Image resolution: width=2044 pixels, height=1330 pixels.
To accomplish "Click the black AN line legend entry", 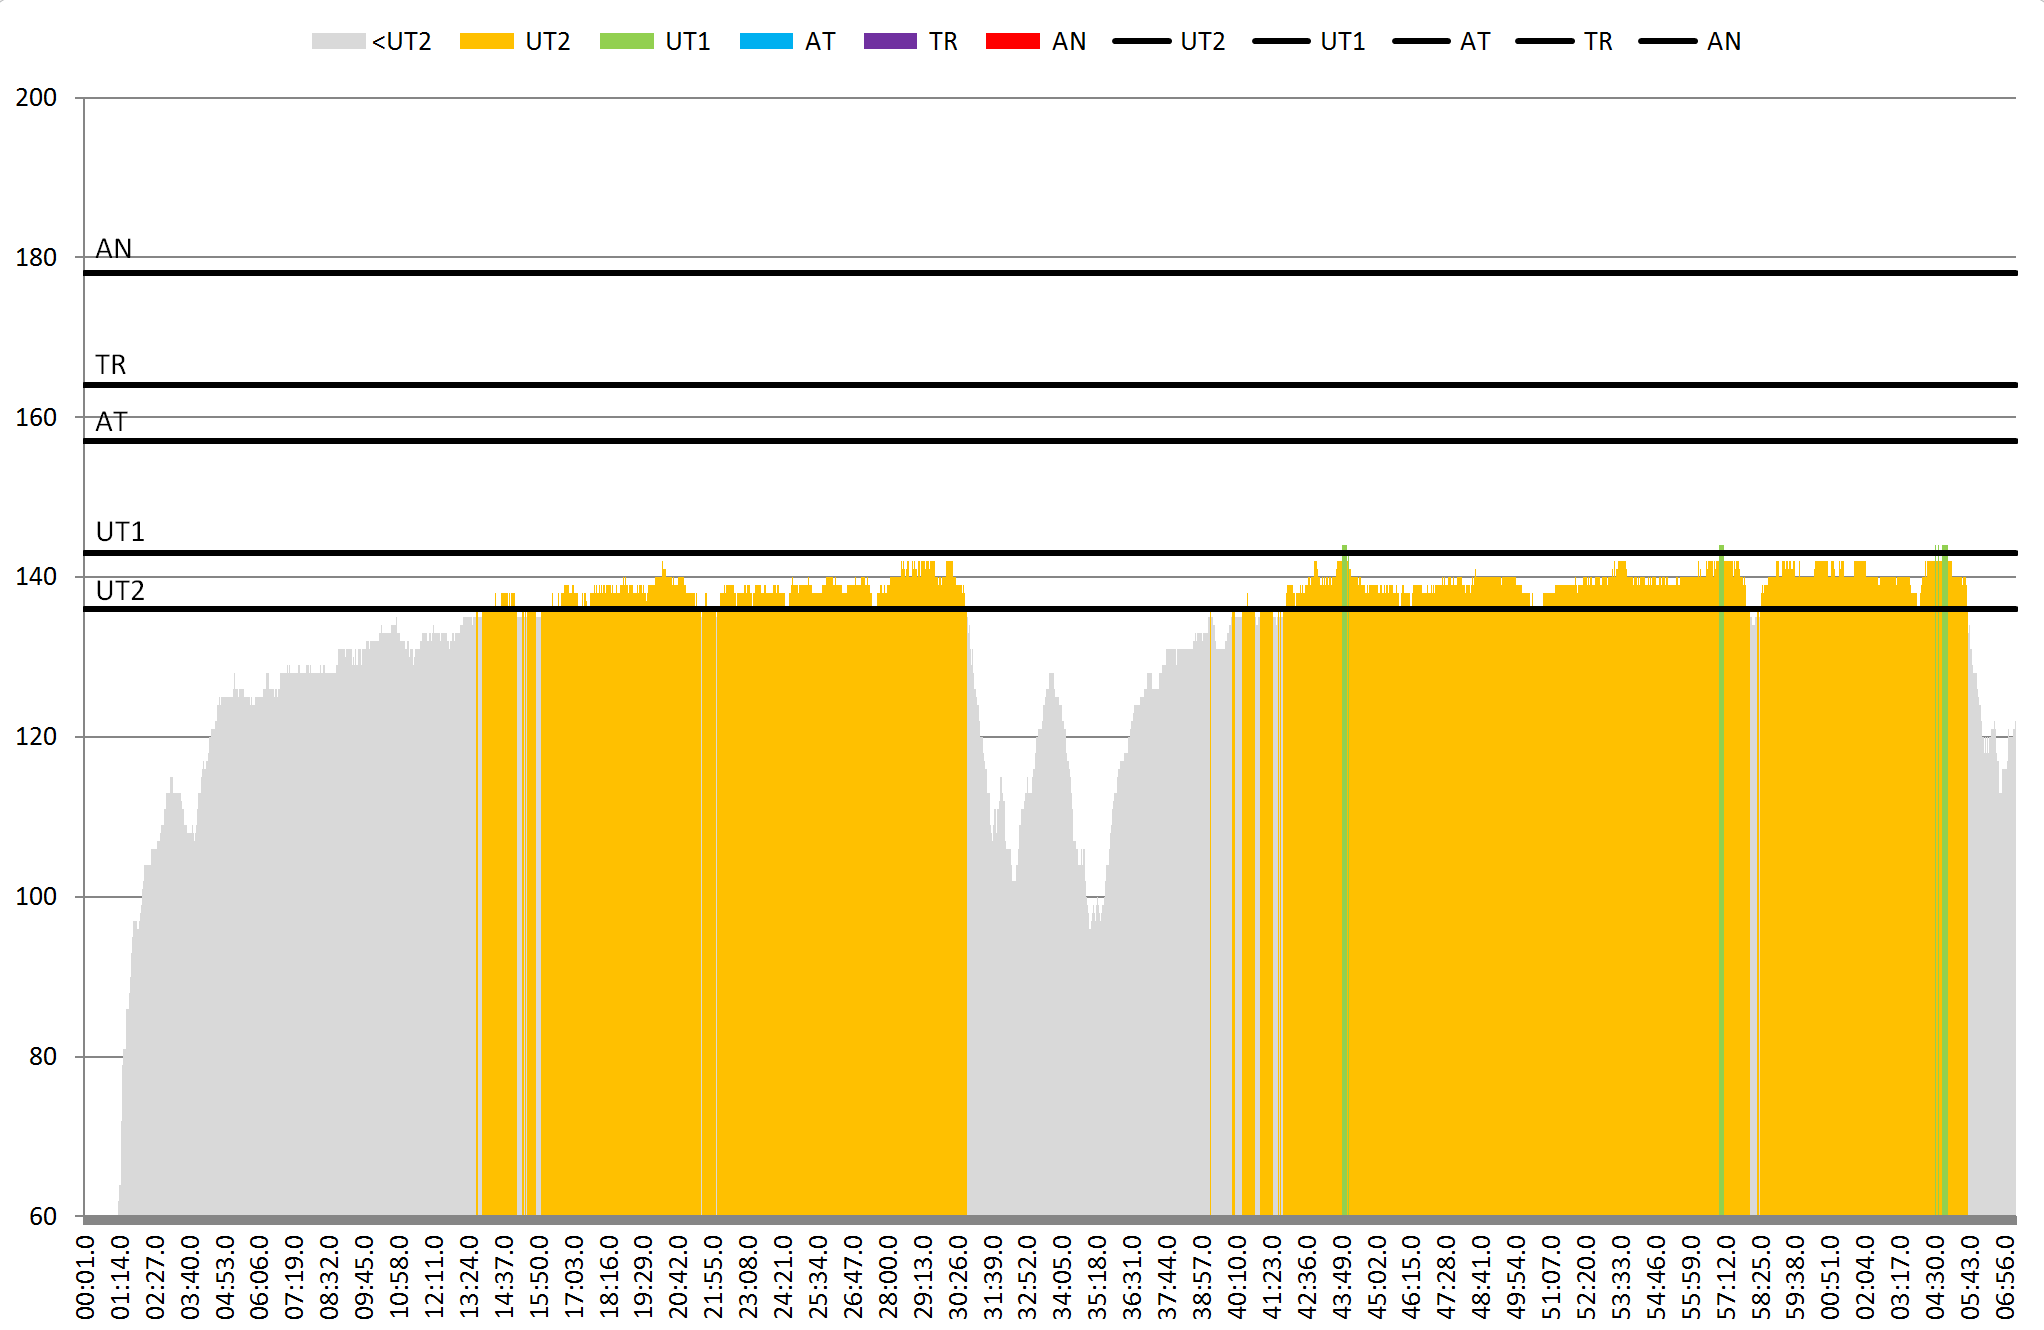I will [x=1667, y=41].
